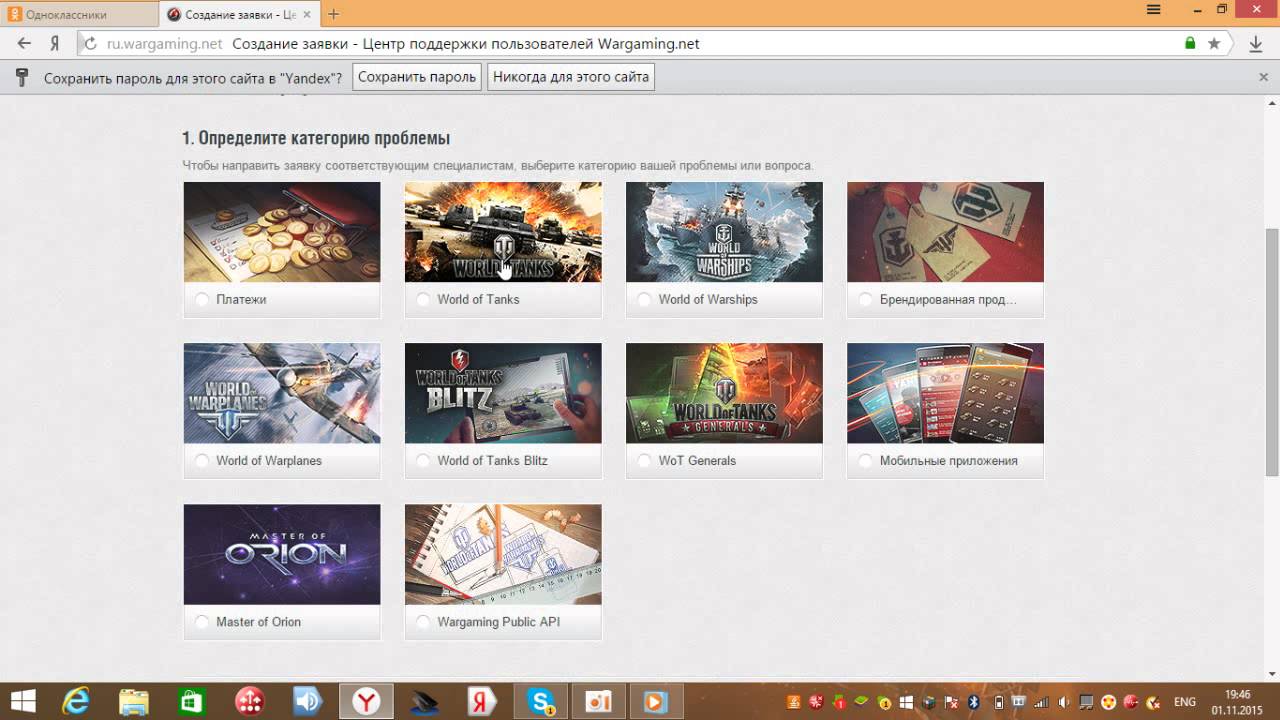Select the Мобильные приложения radio button

click(x=866, y=460)
